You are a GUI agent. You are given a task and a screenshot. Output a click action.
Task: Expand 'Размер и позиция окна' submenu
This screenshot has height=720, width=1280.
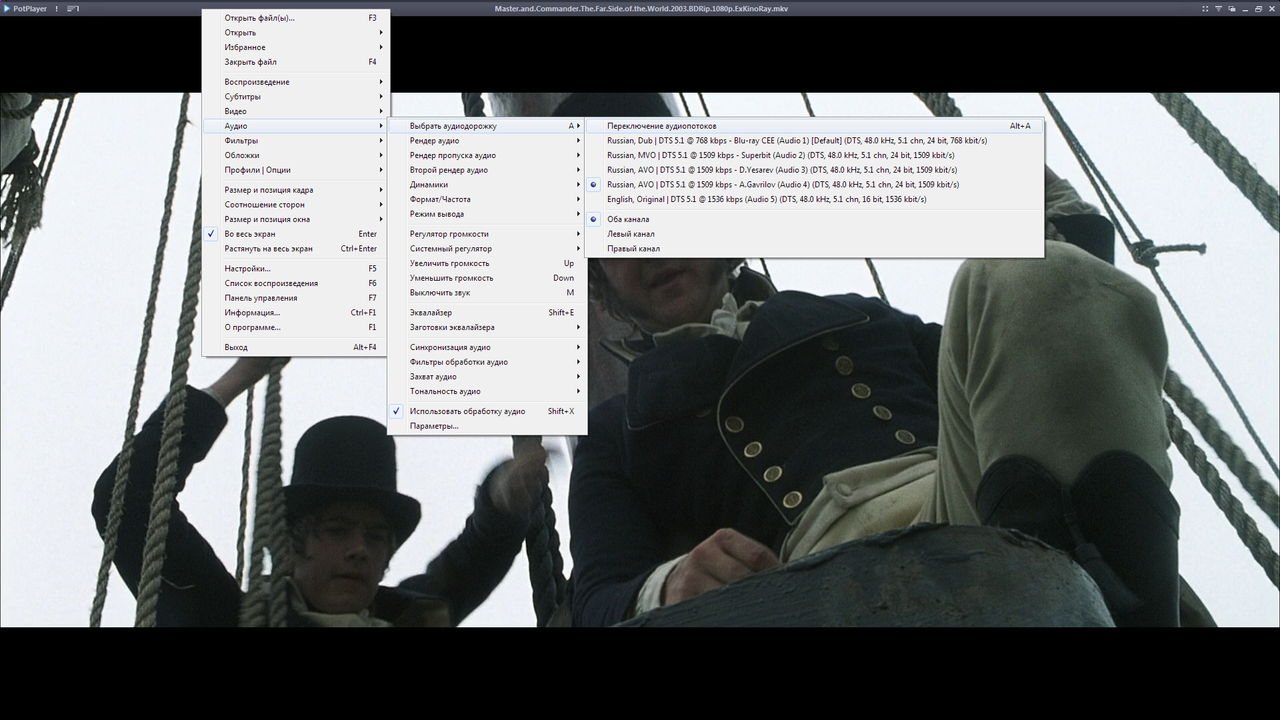pyautogui.click(x=296, y=219)
